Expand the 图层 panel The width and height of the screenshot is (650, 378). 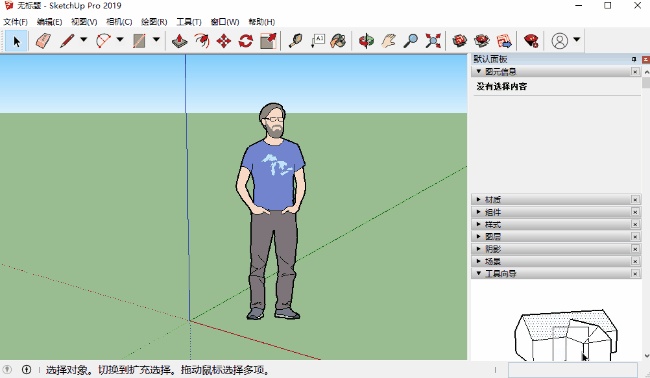(x=479, y=236)
